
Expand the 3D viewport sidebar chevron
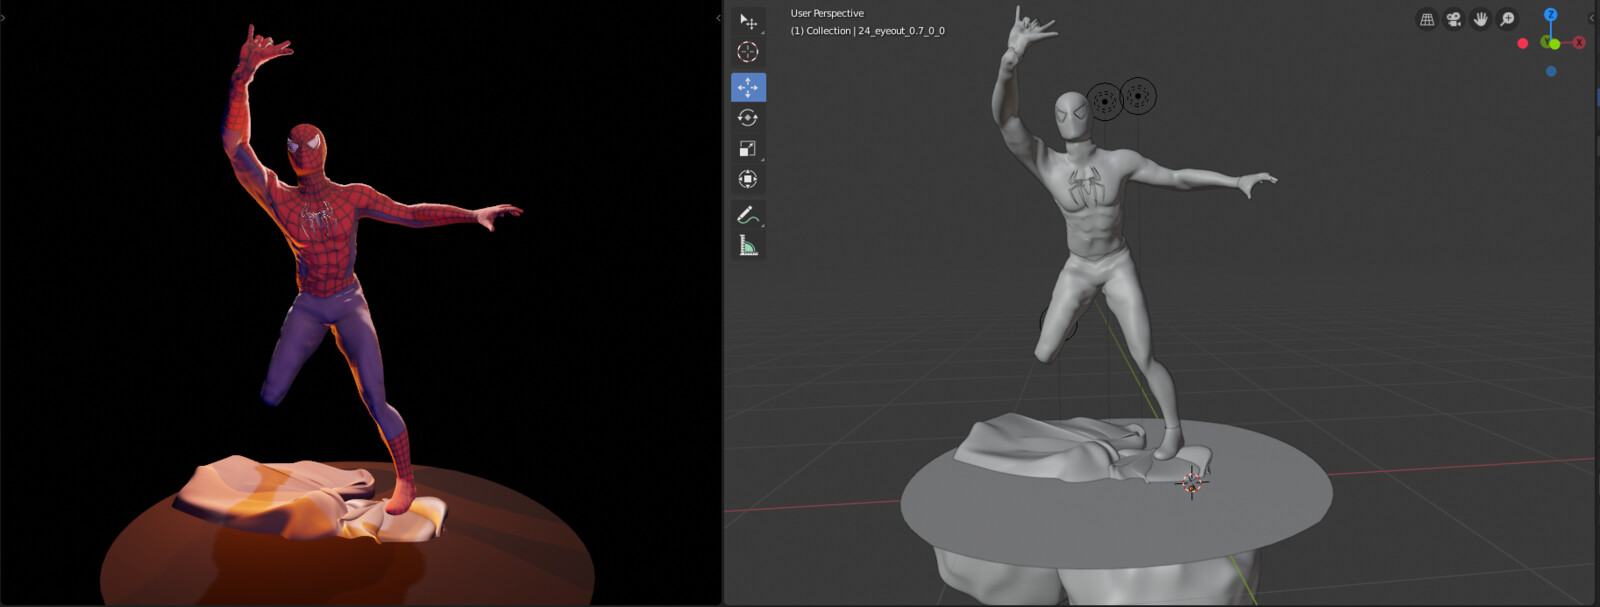click(1593, 17)
